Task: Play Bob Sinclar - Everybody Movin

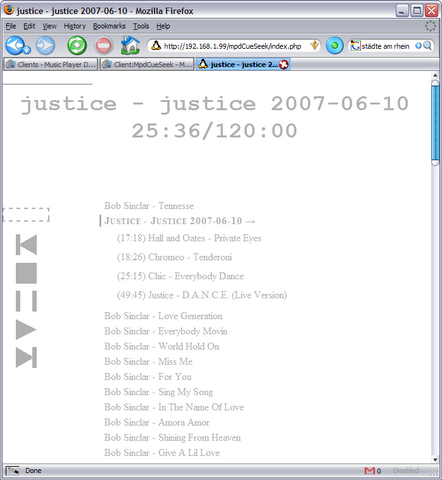Action: tap(166, 331)
